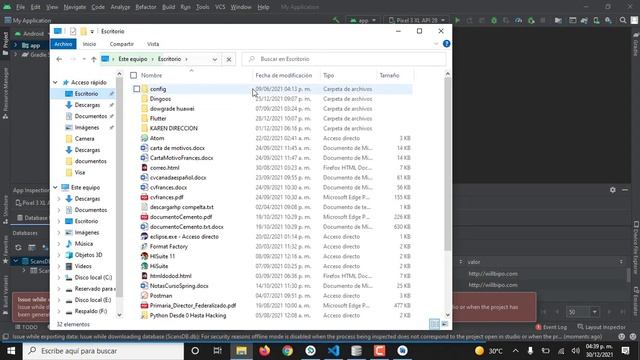Sort by the Tamaño column header
Image resolution: width=640 pixels, height=360 pixels.
(x=389, y=75)
